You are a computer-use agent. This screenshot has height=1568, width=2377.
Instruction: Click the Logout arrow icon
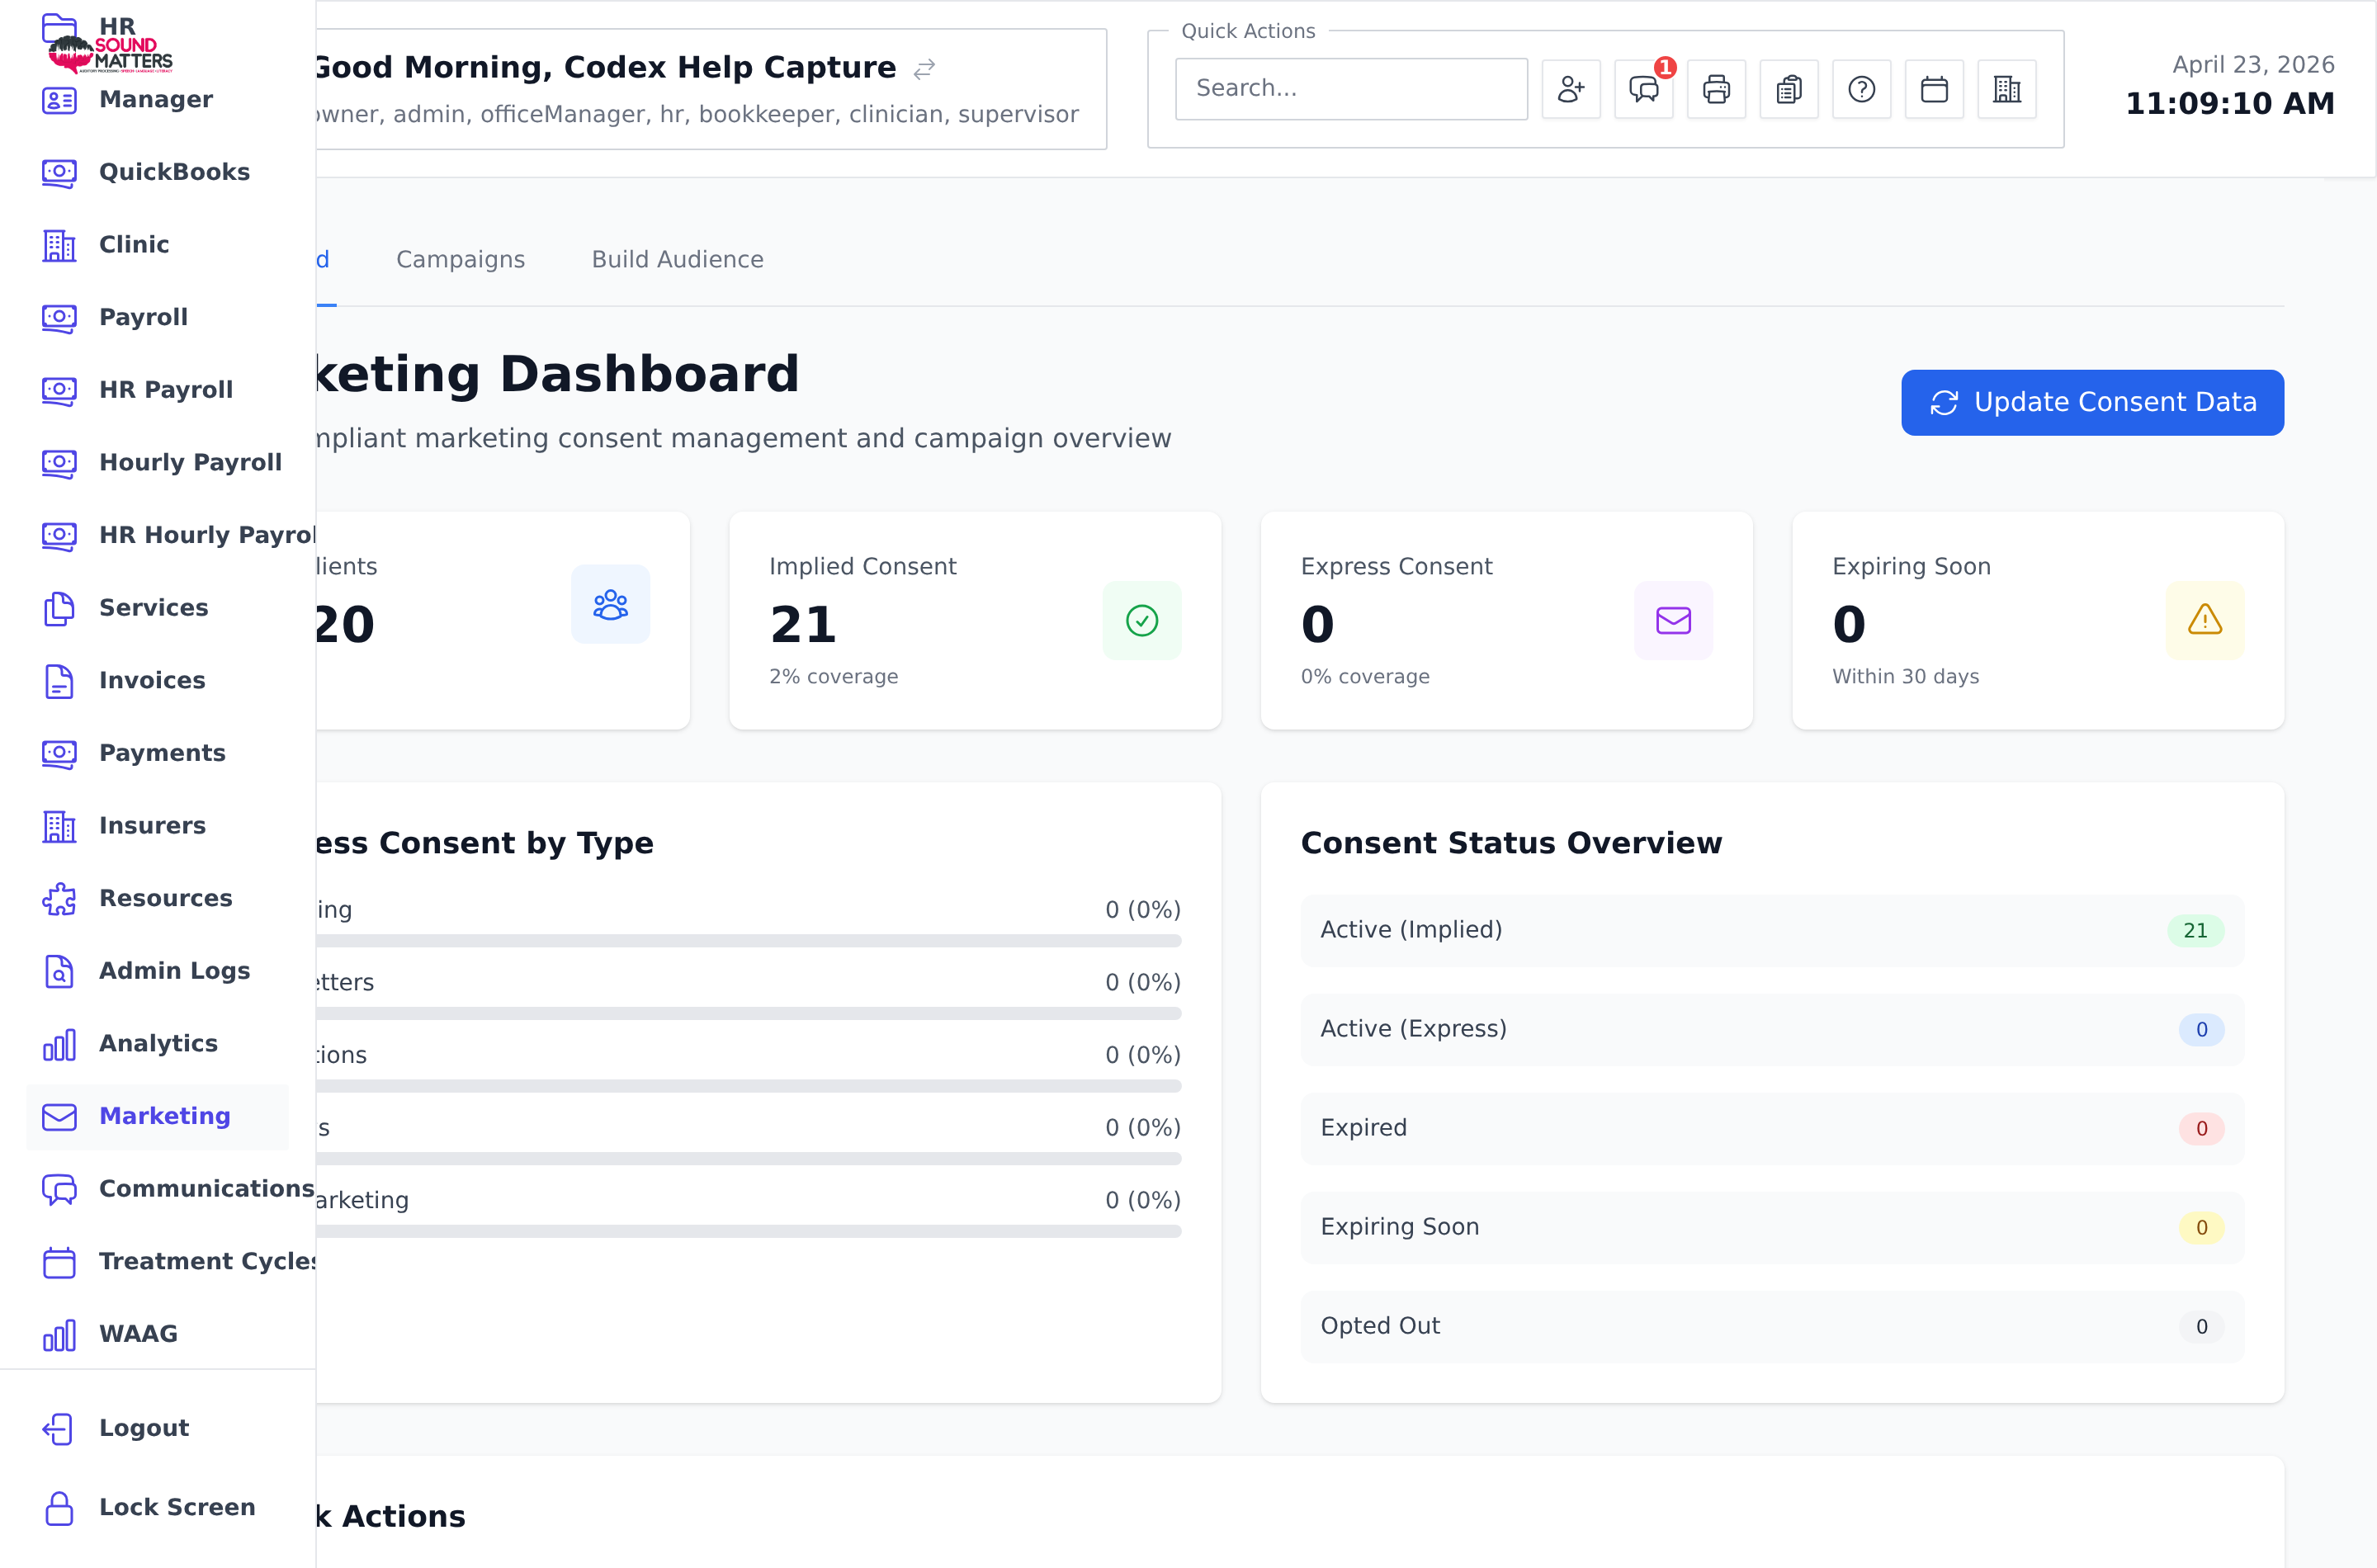pos(59,1428)
